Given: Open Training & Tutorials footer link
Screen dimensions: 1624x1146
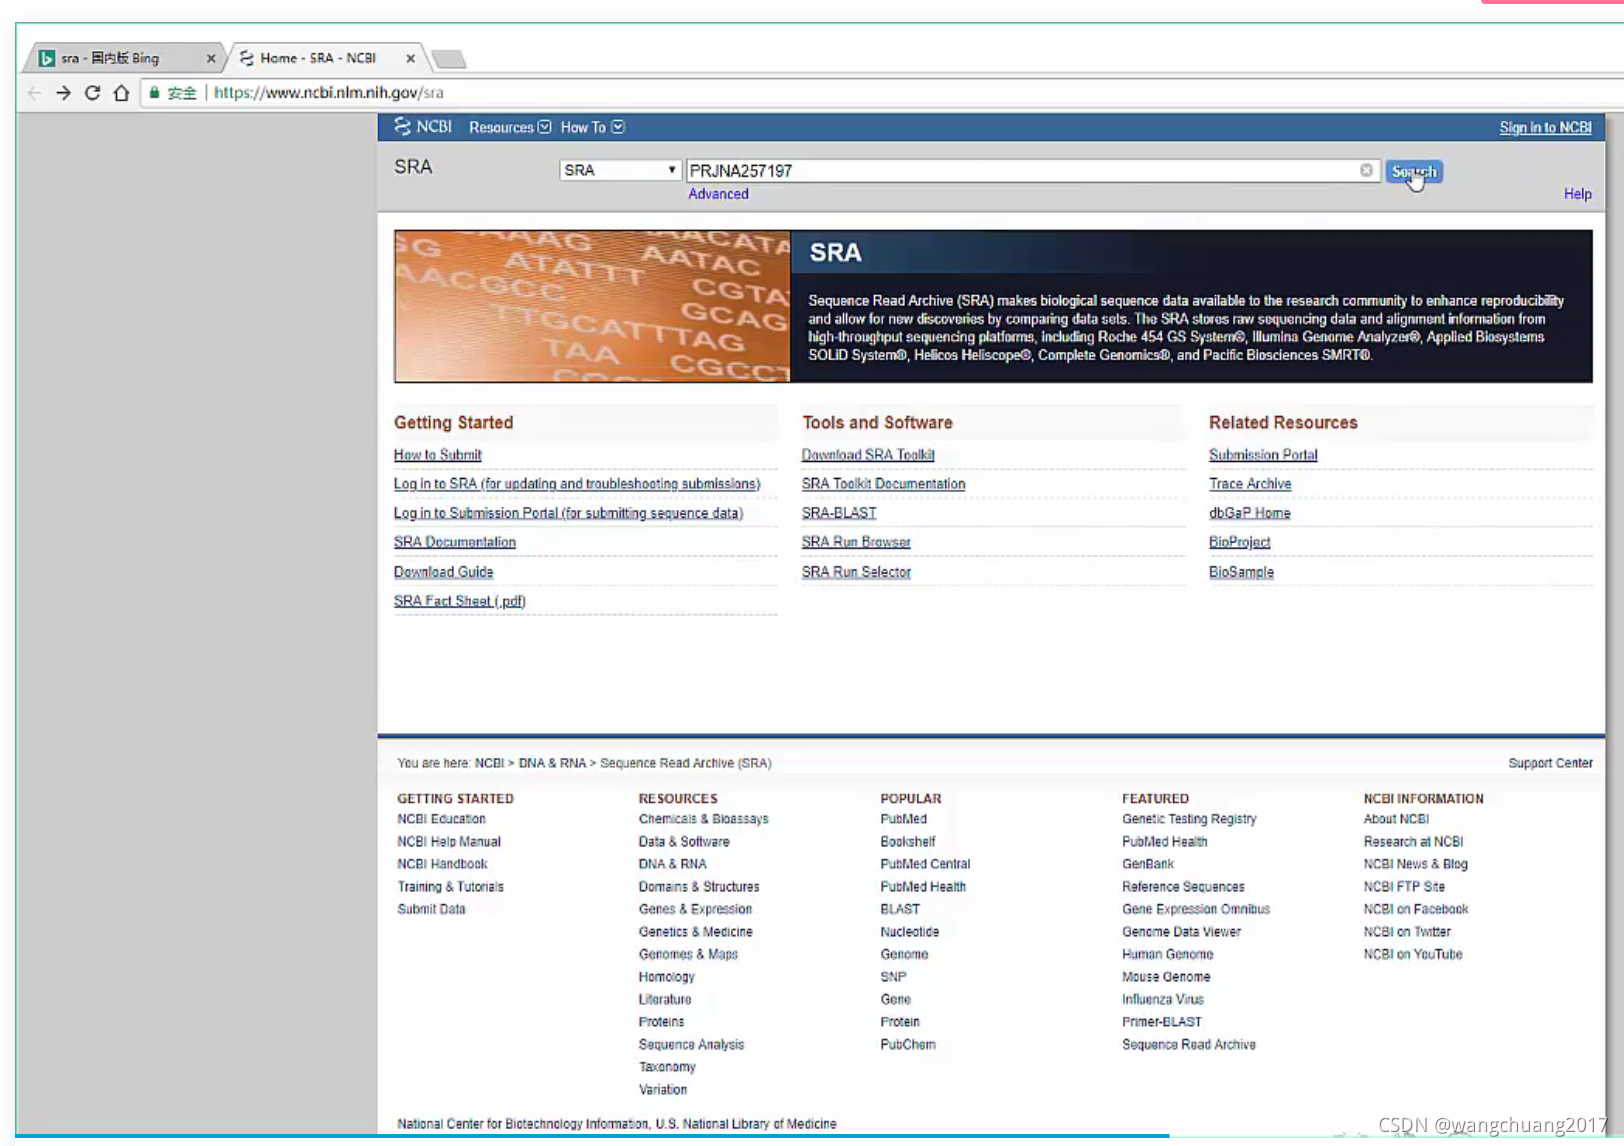Looking at the screenshot, I should (x=450, y=887).
